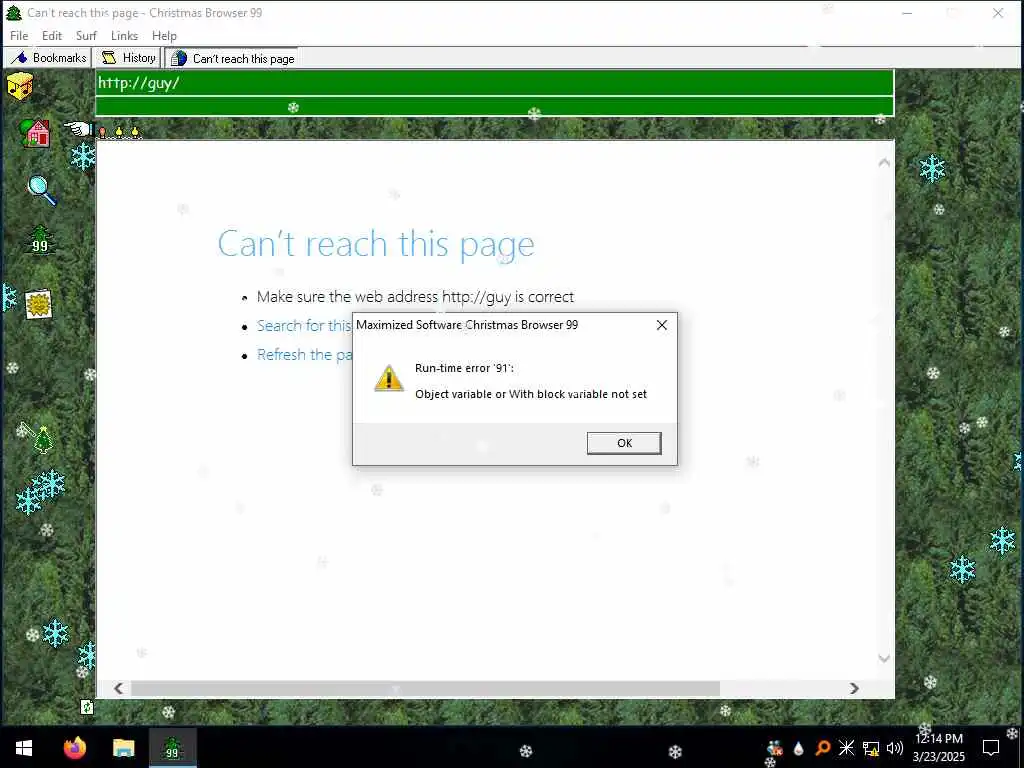Screen dimensions: 1024x768
Task: Open the Bookmarks tab
Action: coord(49,57)
